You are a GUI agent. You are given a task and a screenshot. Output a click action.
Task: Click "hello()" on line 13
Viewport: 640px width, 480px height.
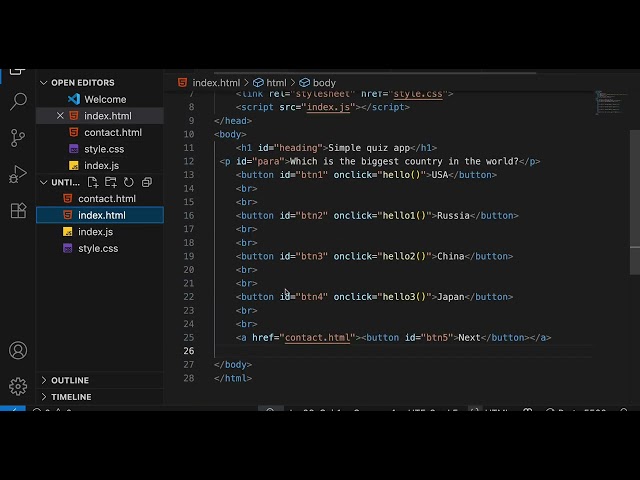pyautogui.click(x=401, y=175)
